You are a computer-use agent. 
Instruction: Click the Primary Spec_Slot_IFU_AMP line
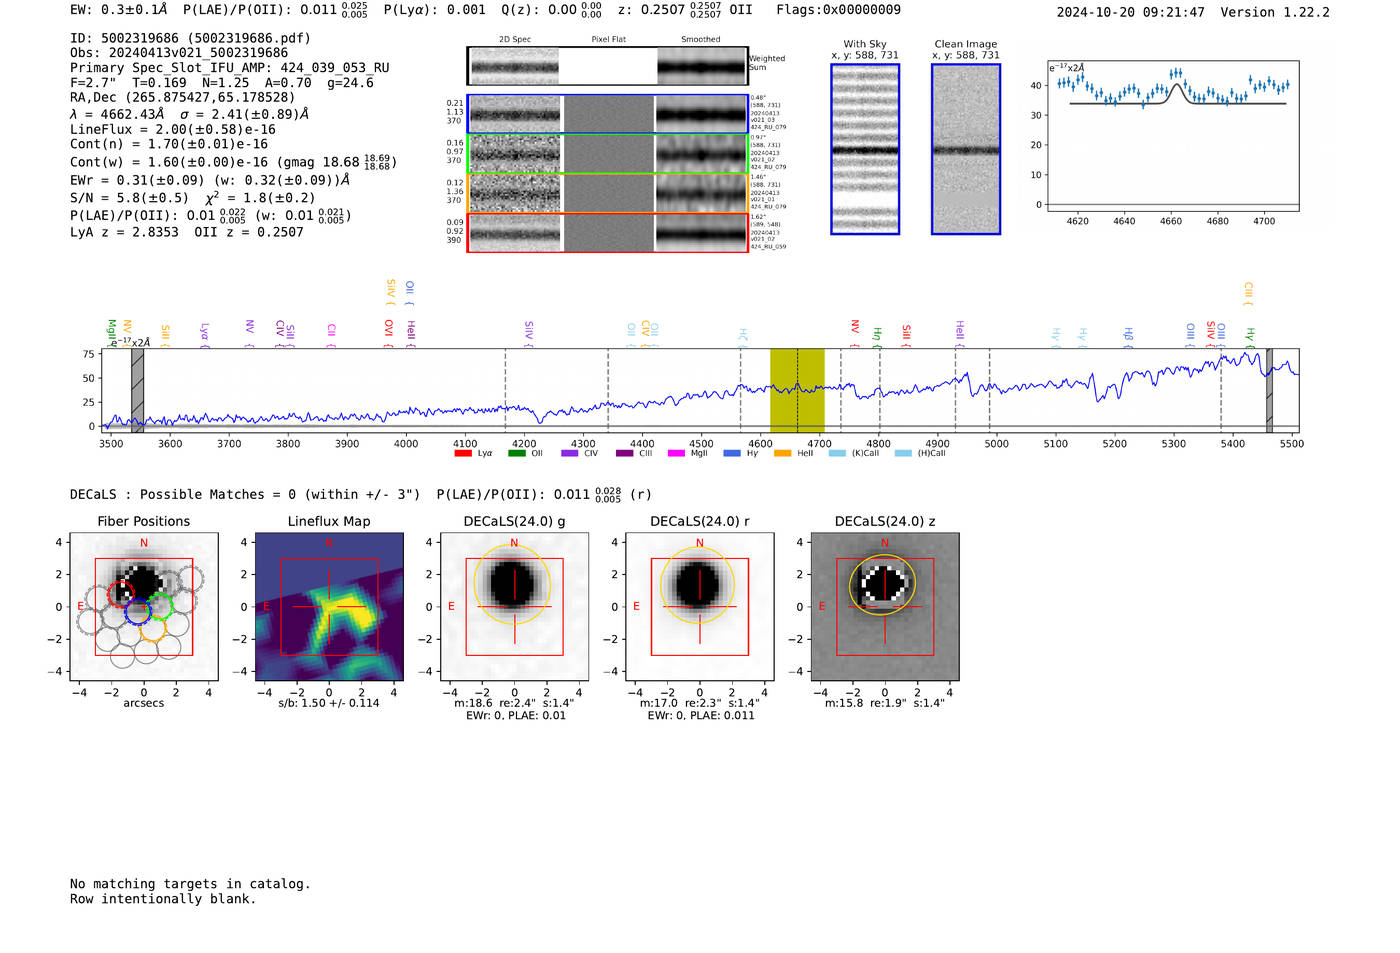pyautogui.click(x=230, y=68)
